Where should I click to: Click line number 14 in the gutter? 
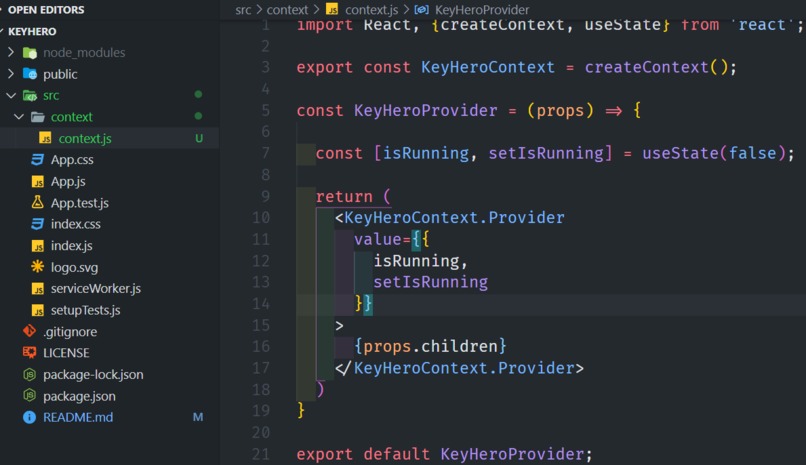261,304
